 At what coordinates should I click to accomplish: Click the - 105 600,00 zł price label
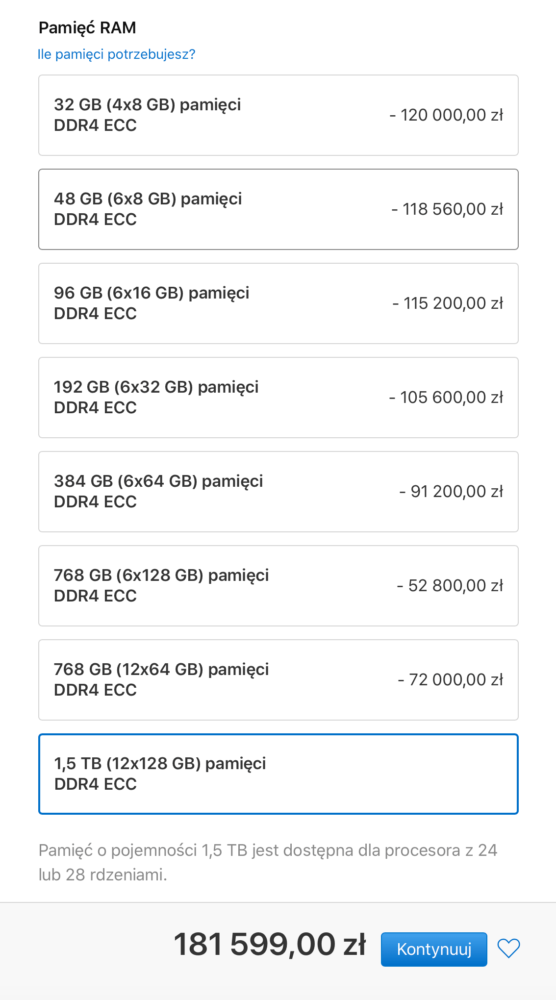click(446, 397)
